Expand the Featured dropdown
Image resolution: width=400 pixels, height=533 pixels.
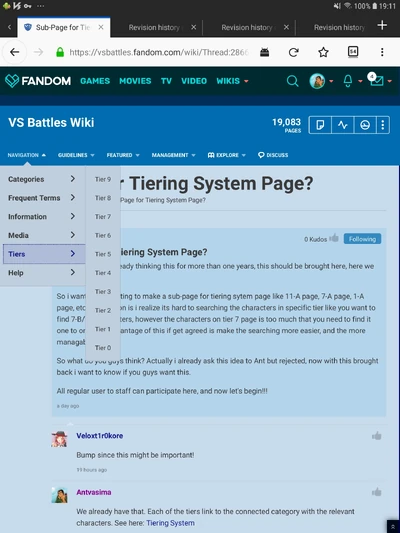(123, 155)
